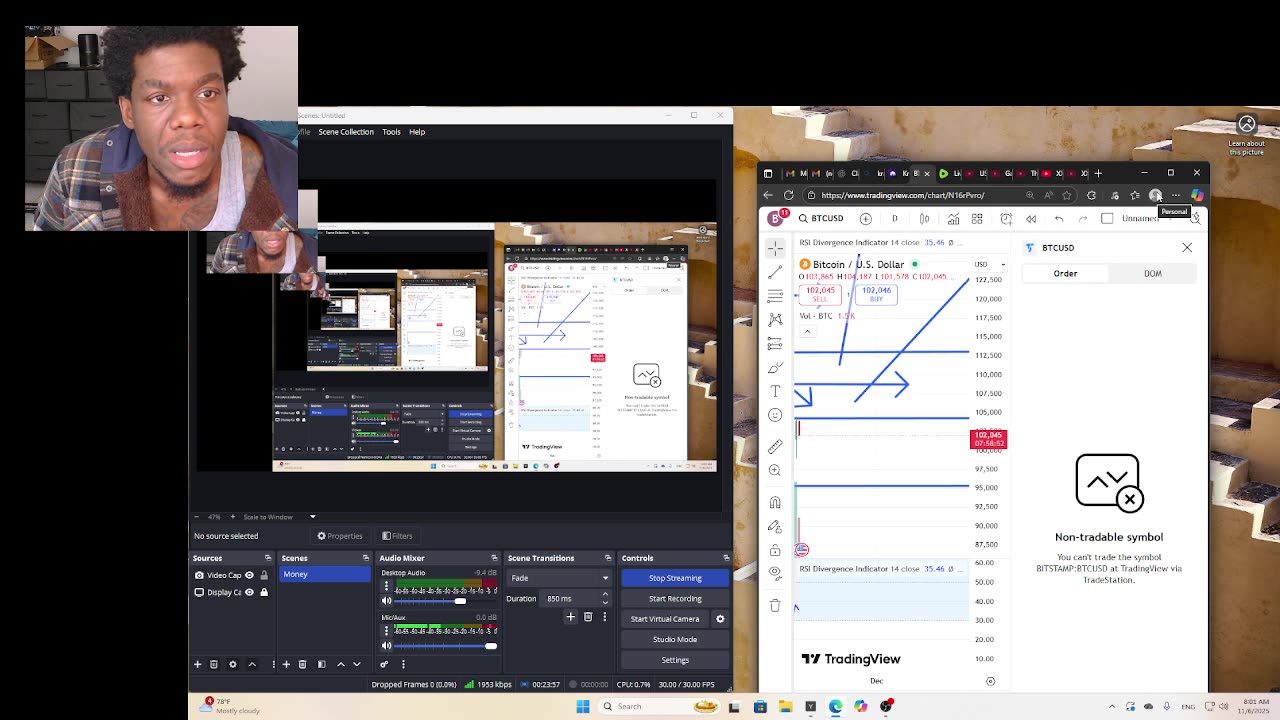Toggle lock all drawings icon
Screen dimensions: 1280x720
click(775, 550)
